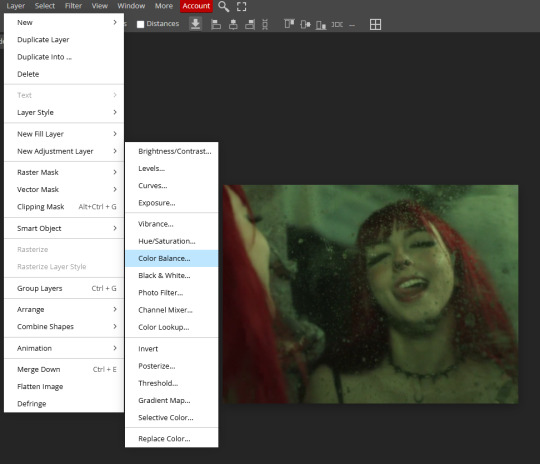Align horizontal centers icon
This screenshot has width=540, height=464.
click(233, 24)
